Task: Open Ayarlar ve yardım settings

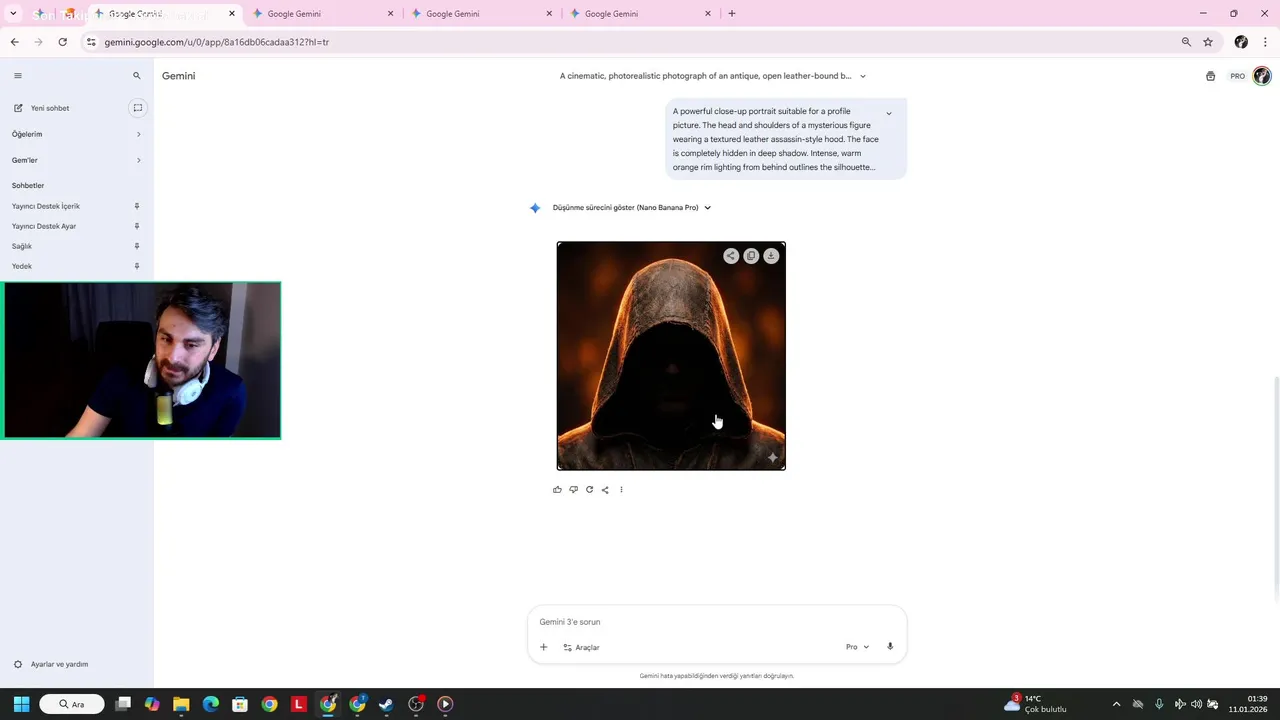Action: [51, 664]
